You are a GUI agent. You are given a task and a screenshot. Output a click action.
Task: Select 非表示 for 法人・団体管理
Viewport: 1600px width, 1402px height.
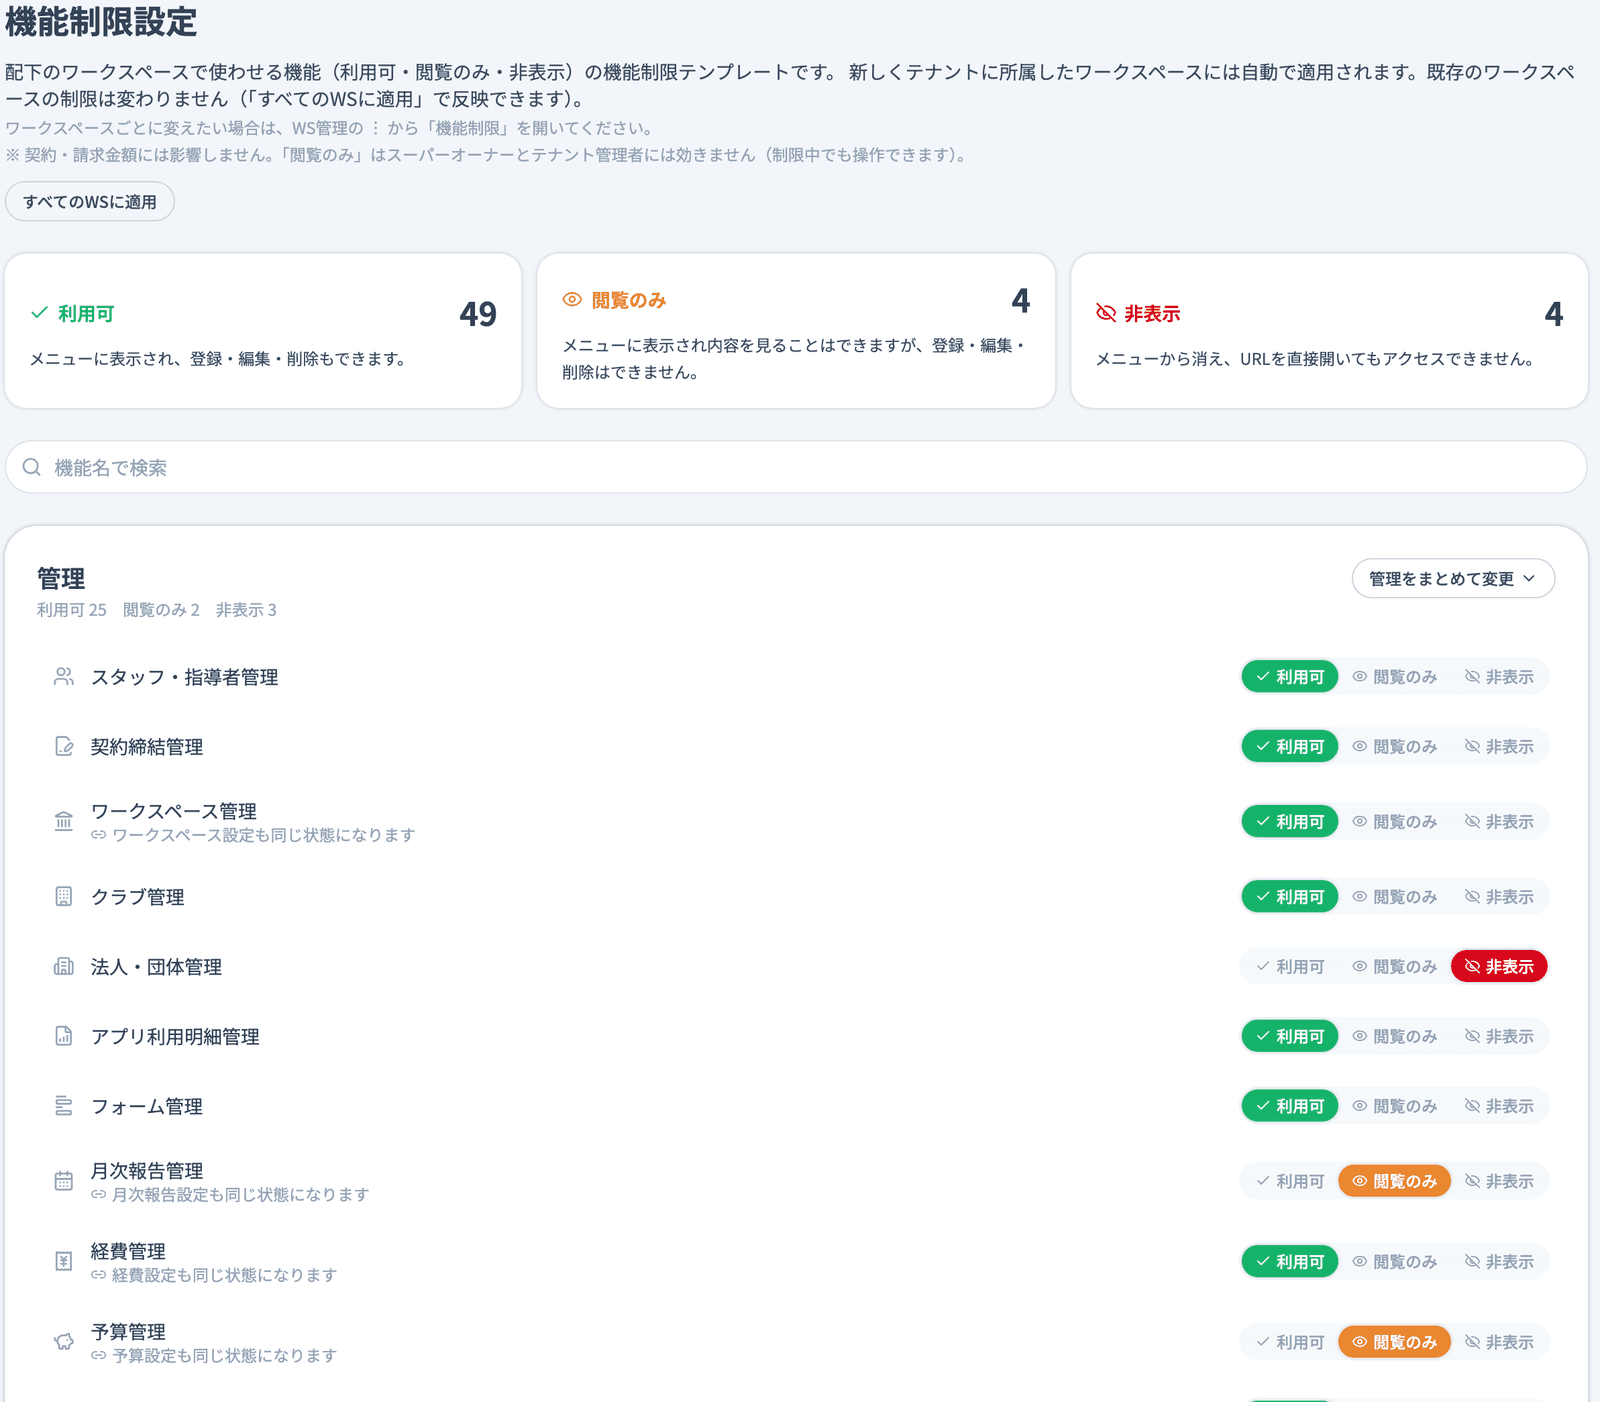click(1499, 967)
